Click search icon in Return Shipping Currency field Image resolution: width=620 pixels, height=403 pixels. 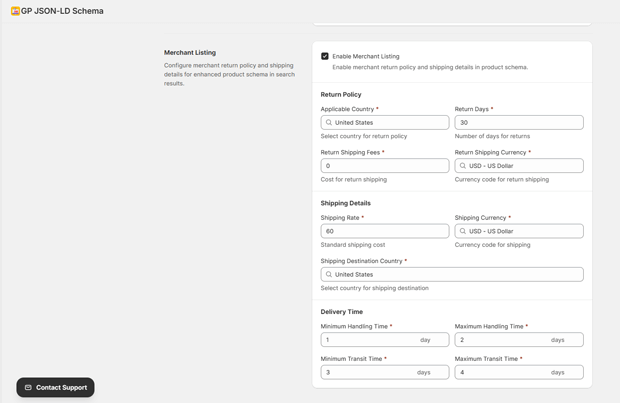click(463, 166)
